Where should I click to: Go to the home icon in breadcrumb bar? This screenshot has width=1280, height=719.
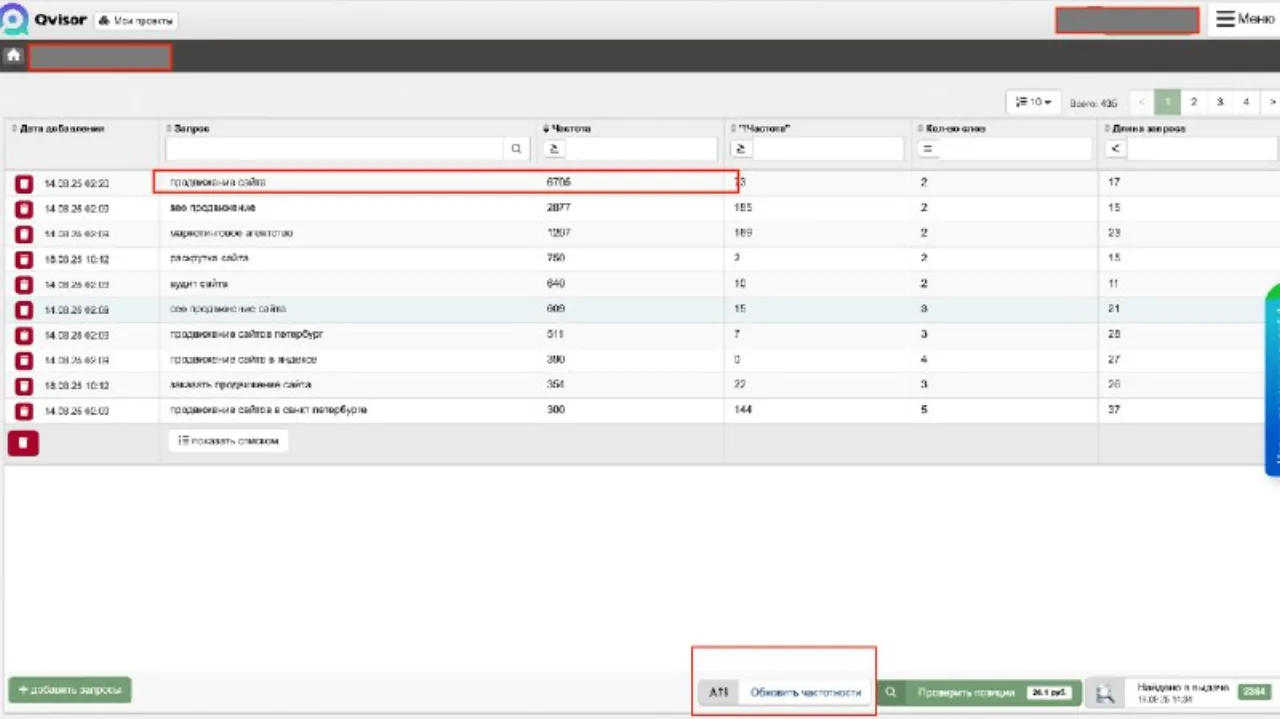[x=14, y=56]
